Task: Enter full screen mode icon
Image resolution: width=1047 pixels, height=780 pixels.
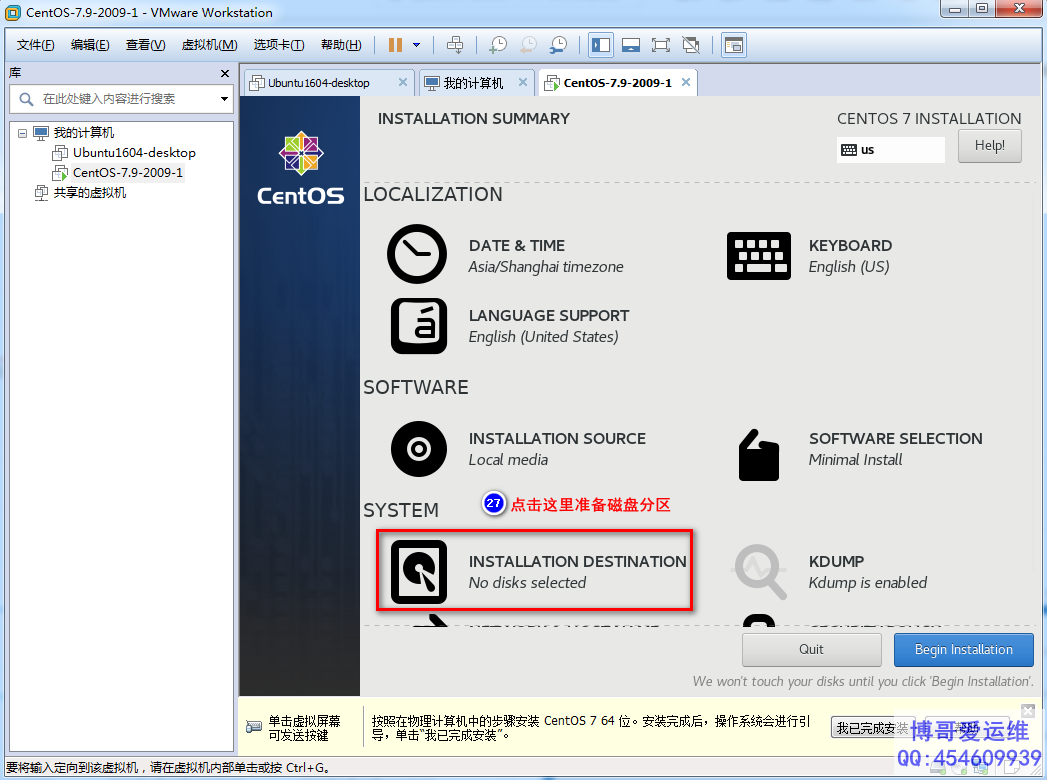Action: click(660, 45)
